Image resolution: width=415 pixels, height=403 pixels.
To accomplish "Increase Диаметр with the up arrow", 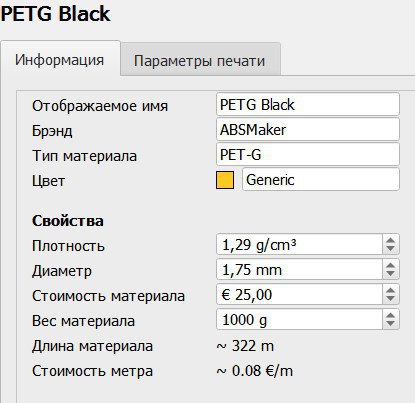I will 390,264.
